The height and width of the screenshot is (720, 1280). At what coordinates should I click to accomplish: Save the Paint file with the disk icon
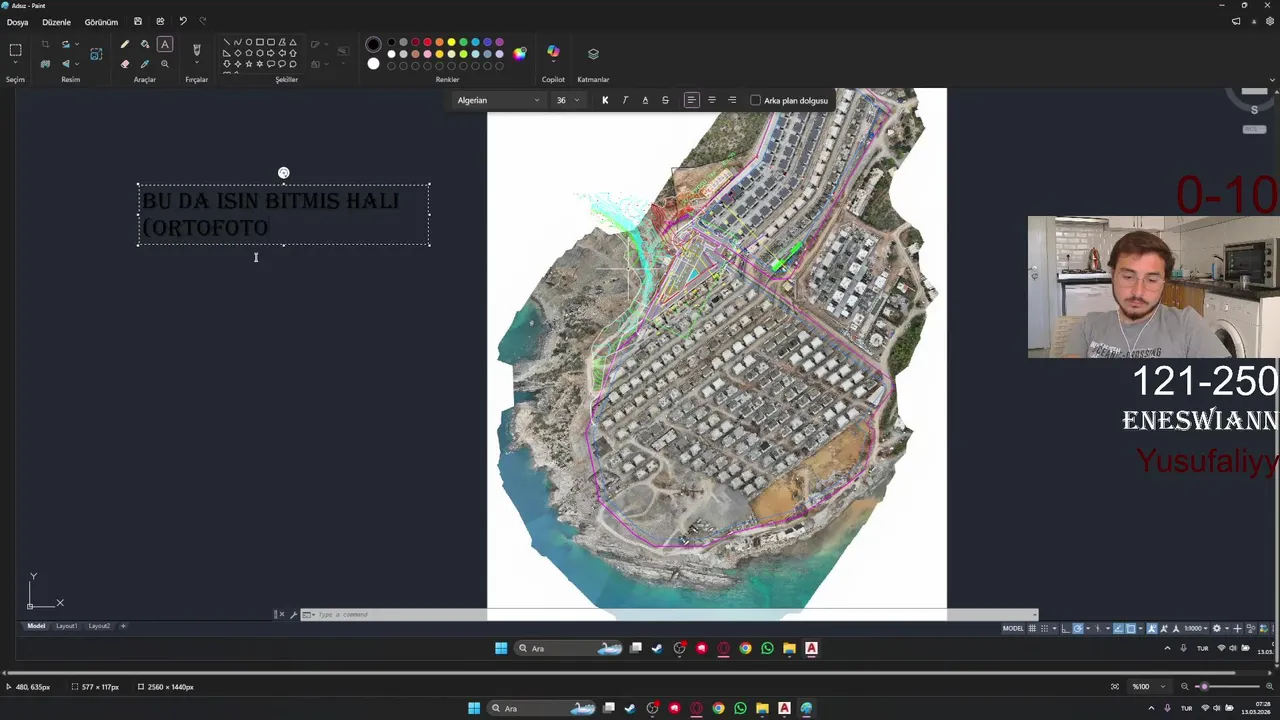pos(138,21)
